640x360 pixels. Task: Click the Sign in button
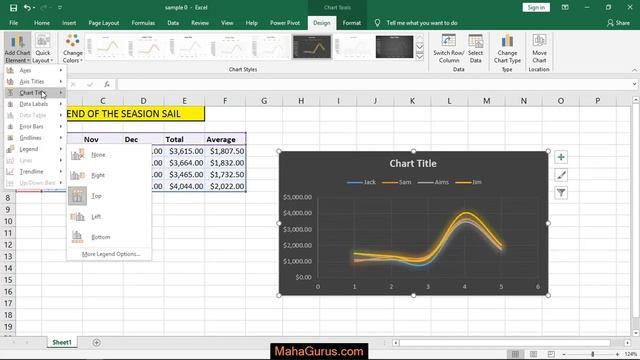point(536,7)
